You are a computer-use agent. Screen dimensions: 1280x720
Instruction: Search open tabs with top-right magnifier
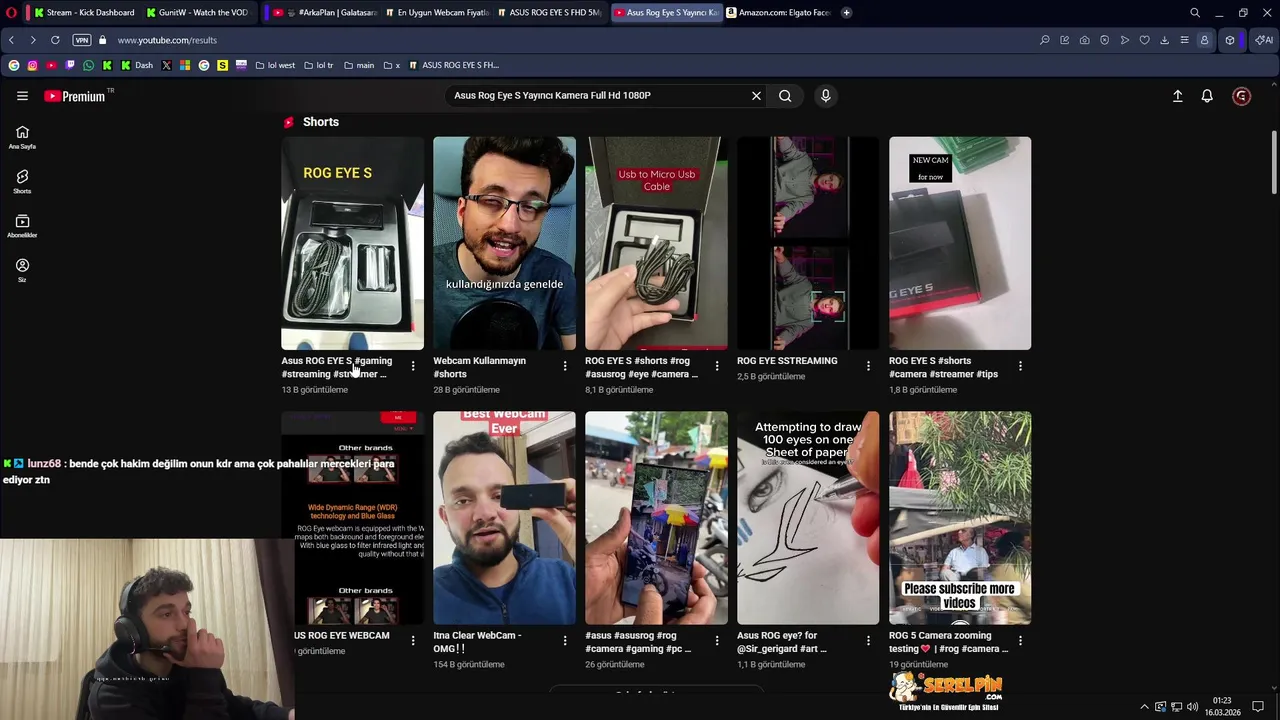pos(1194,13)
